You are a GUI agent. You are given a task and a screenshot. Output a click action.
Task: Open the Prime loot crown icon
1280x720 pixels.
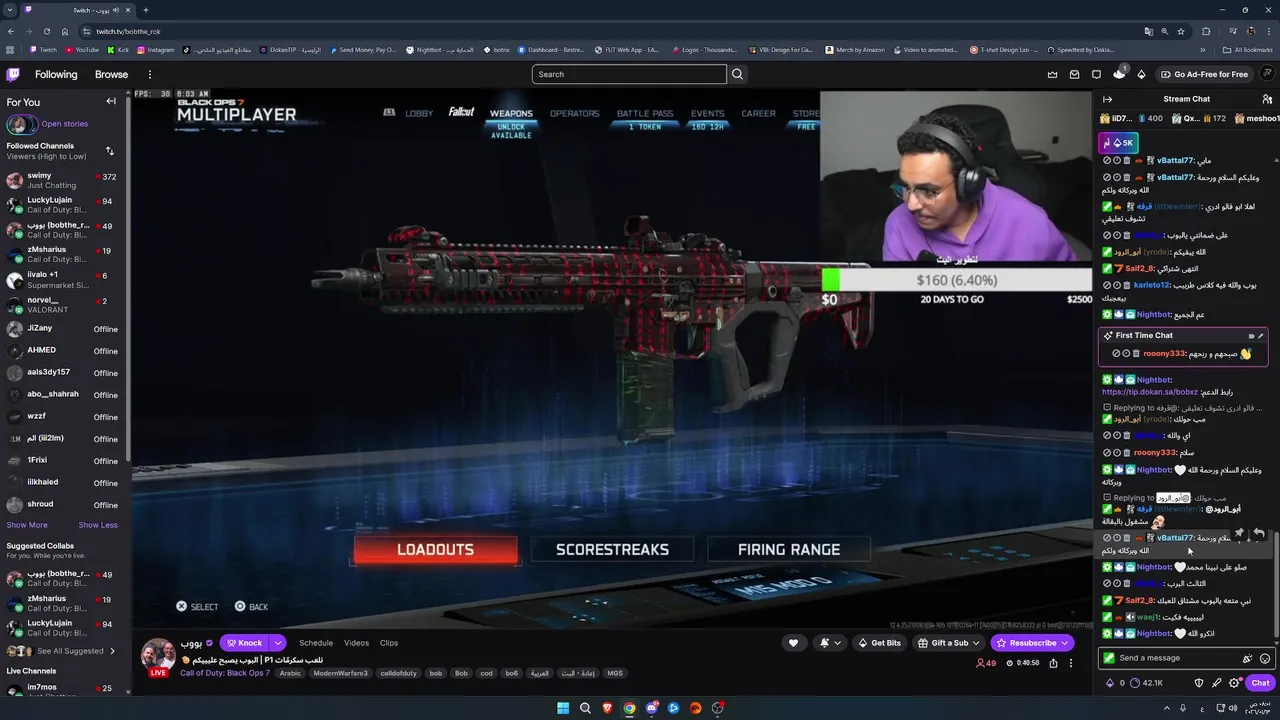pos(1052,74)
